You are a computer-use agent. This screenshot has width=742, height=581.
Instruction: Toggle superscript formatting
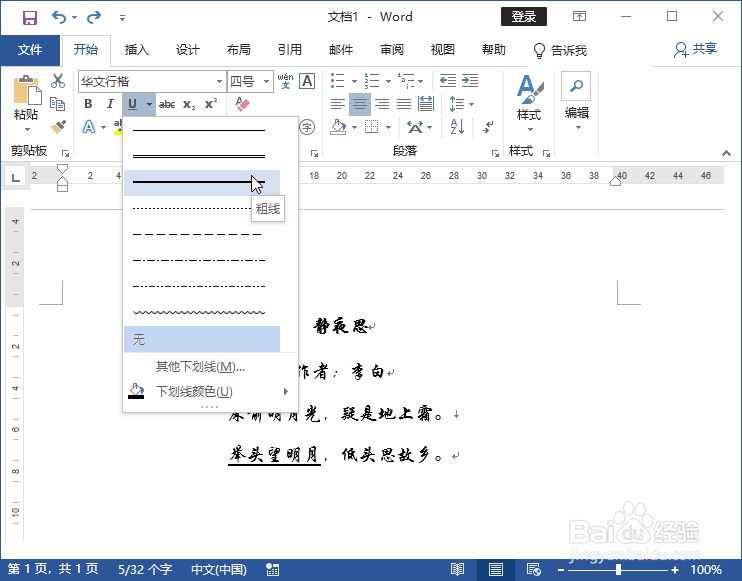coord(211,104)
